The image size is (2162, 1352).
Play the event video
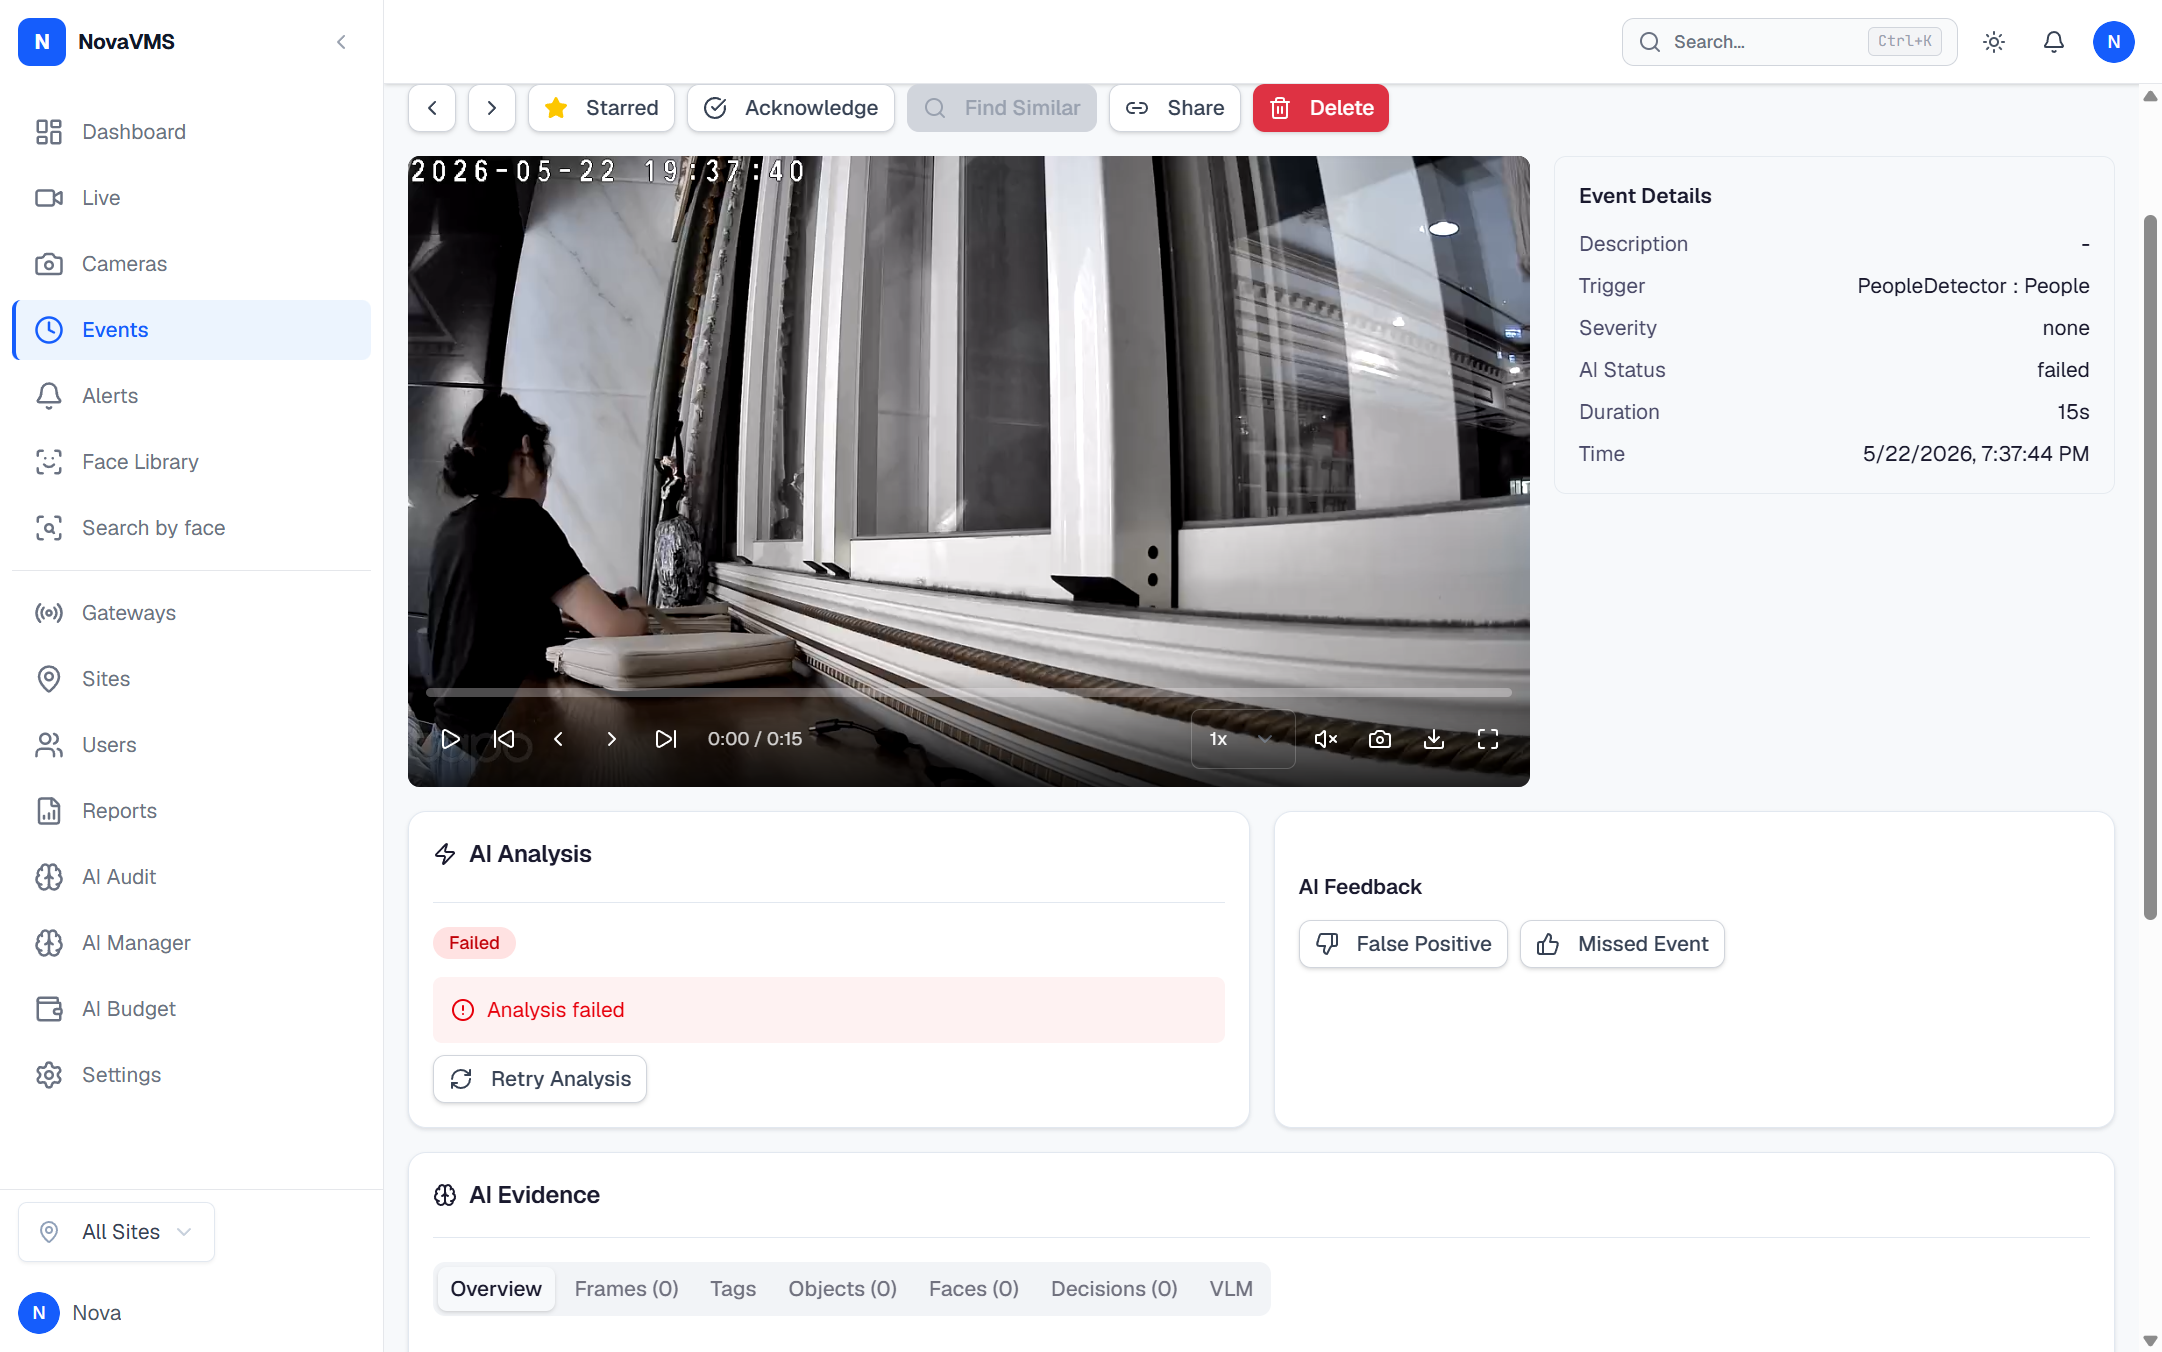click(451, 739)
